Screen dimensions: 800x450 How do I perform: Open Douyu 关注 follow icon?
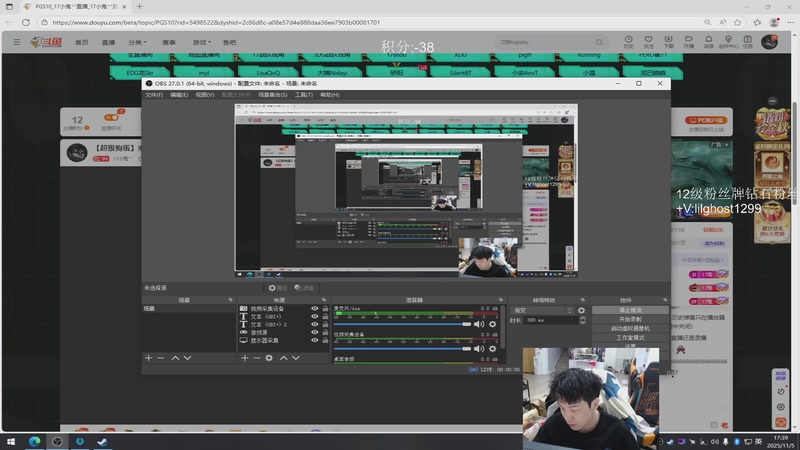coord(648,42)
